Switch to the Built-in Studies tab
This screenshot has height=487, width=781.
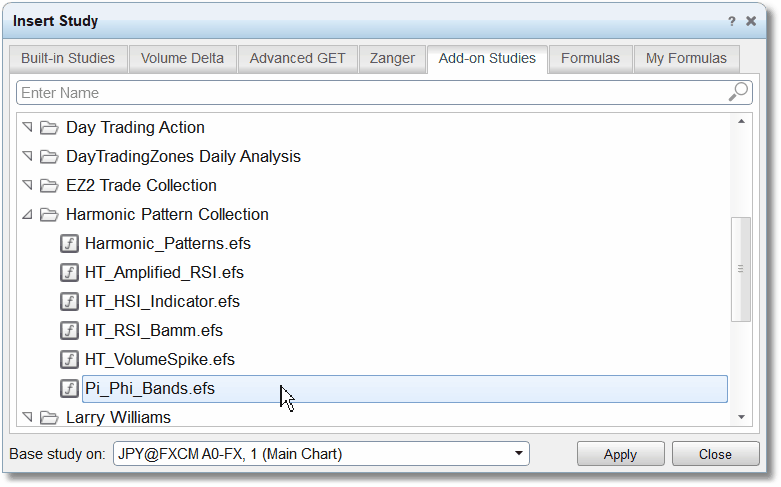coord(68,59)
